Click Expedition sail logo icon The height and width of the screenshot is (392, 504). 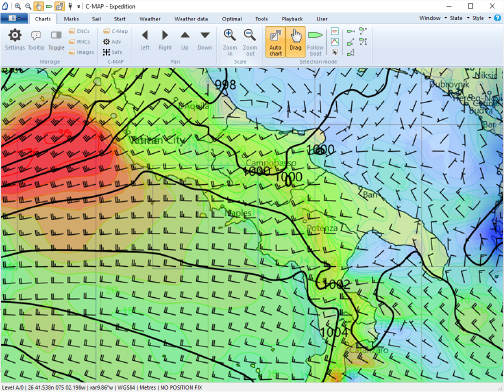pyautogui.click(x=5, y=6)
